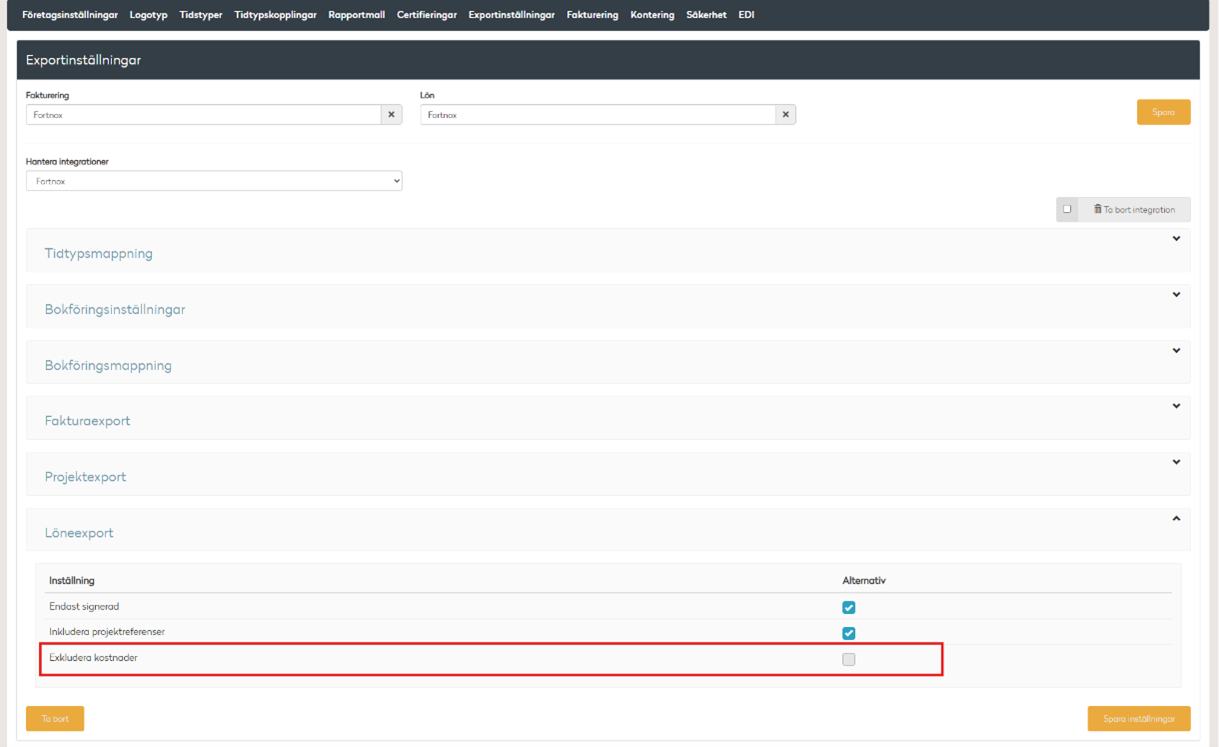This screenshot has width=1219, height=747.
Task: Click the trash icon on Ta bort integration
Action: (1097, 209)
